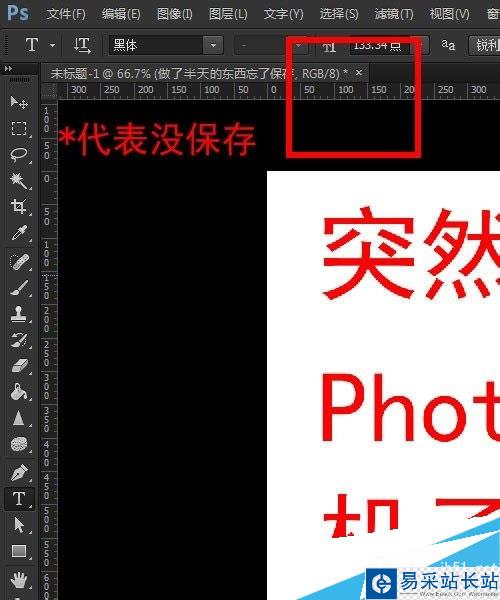Open the 视图(V) menu
500x600 pixels.
click(x=449, y=14)
